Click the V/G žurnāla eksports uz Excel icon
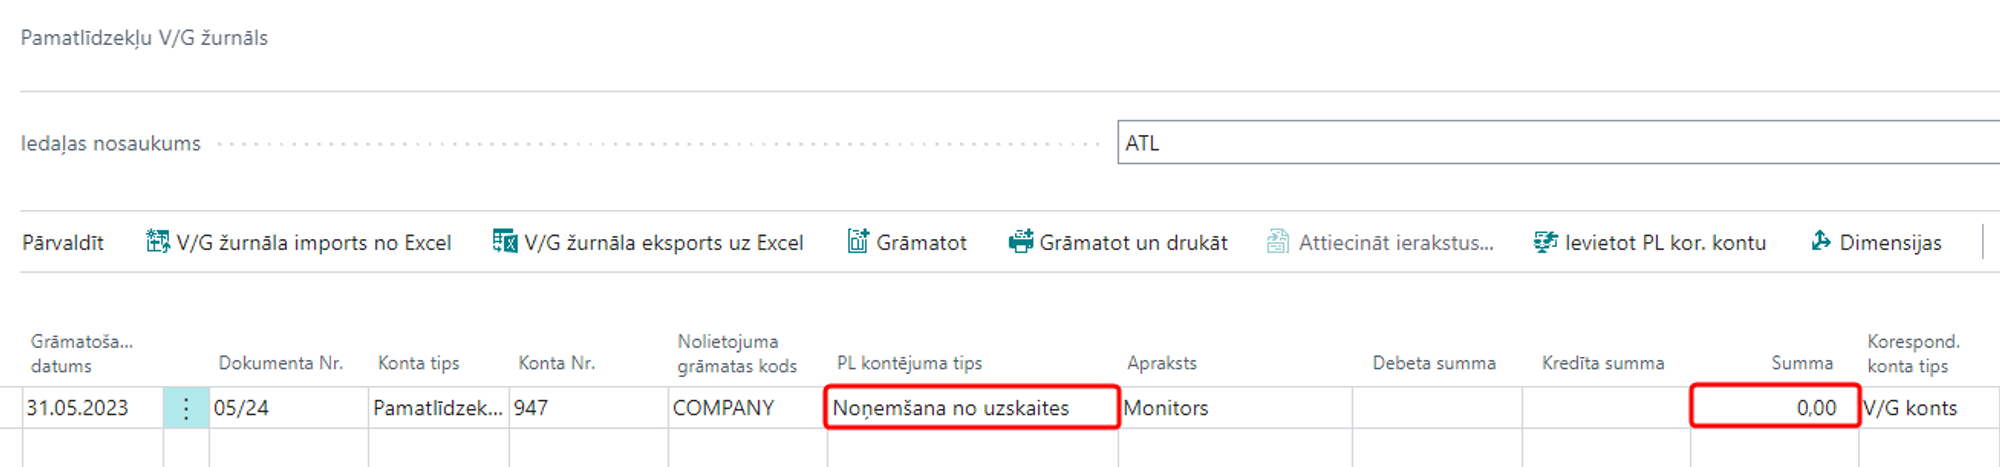The image size is (2000, 467). [x=505, y=242]
